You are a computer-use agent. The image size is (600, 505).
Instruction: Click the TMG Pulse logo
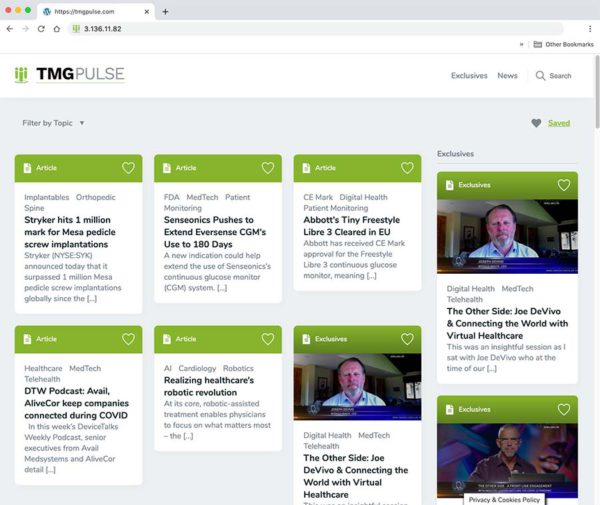point(69,75)
